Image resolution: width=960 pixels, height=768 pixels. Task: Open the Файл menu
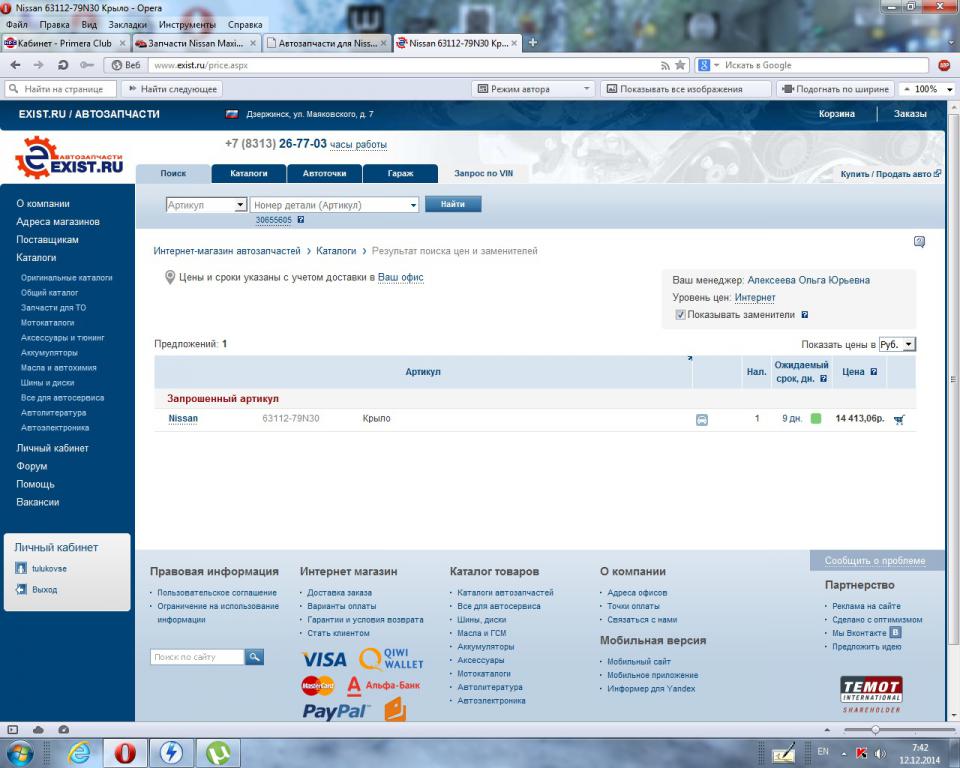[x=17, y=24]
